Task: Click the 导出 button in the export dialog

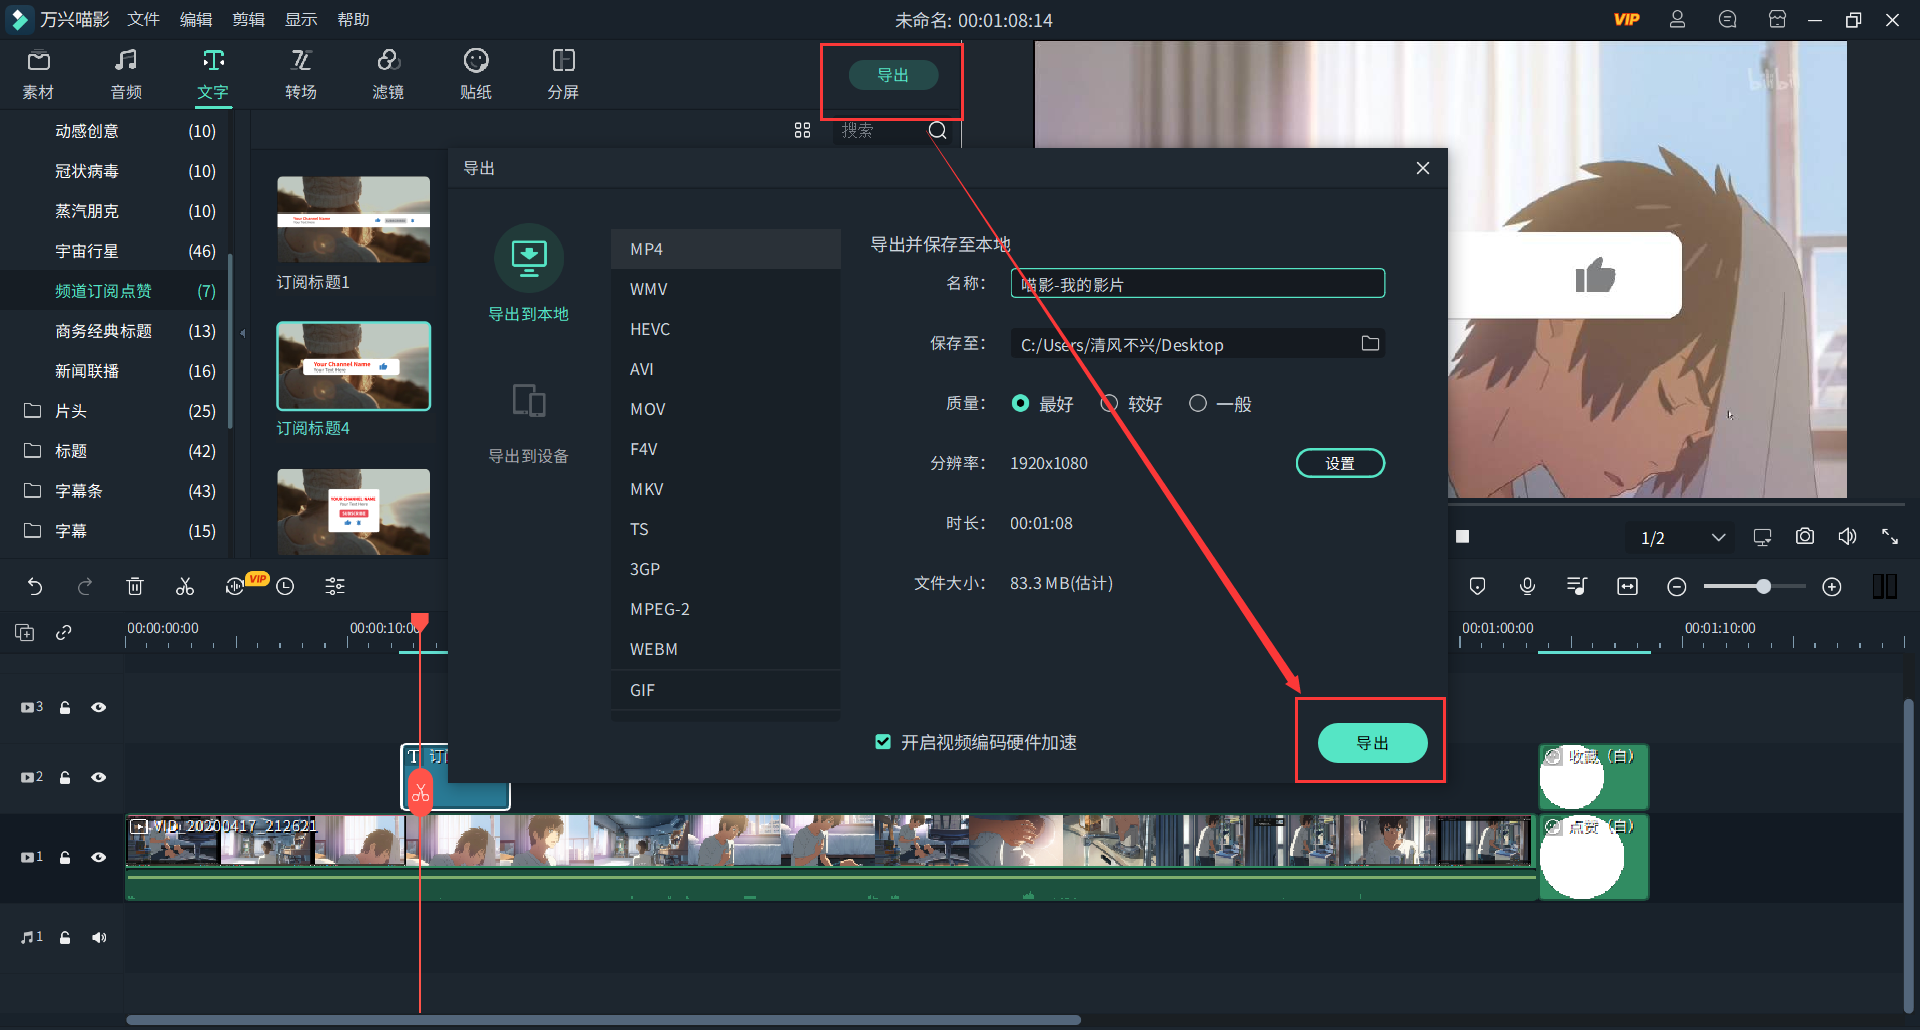Action: 1371,742
